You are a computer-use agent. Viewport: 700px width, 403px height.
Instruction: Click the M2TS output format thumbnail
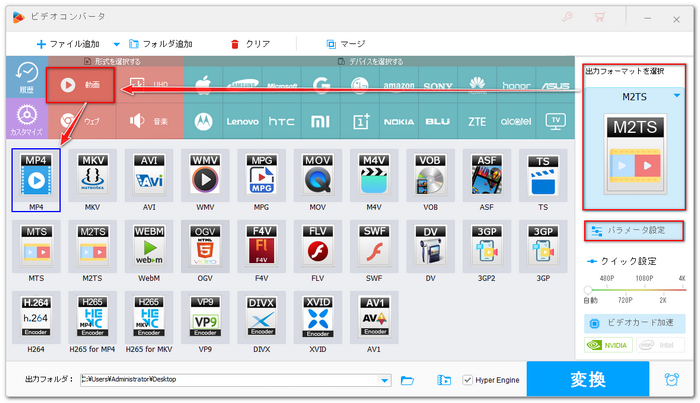click(635, 154)
